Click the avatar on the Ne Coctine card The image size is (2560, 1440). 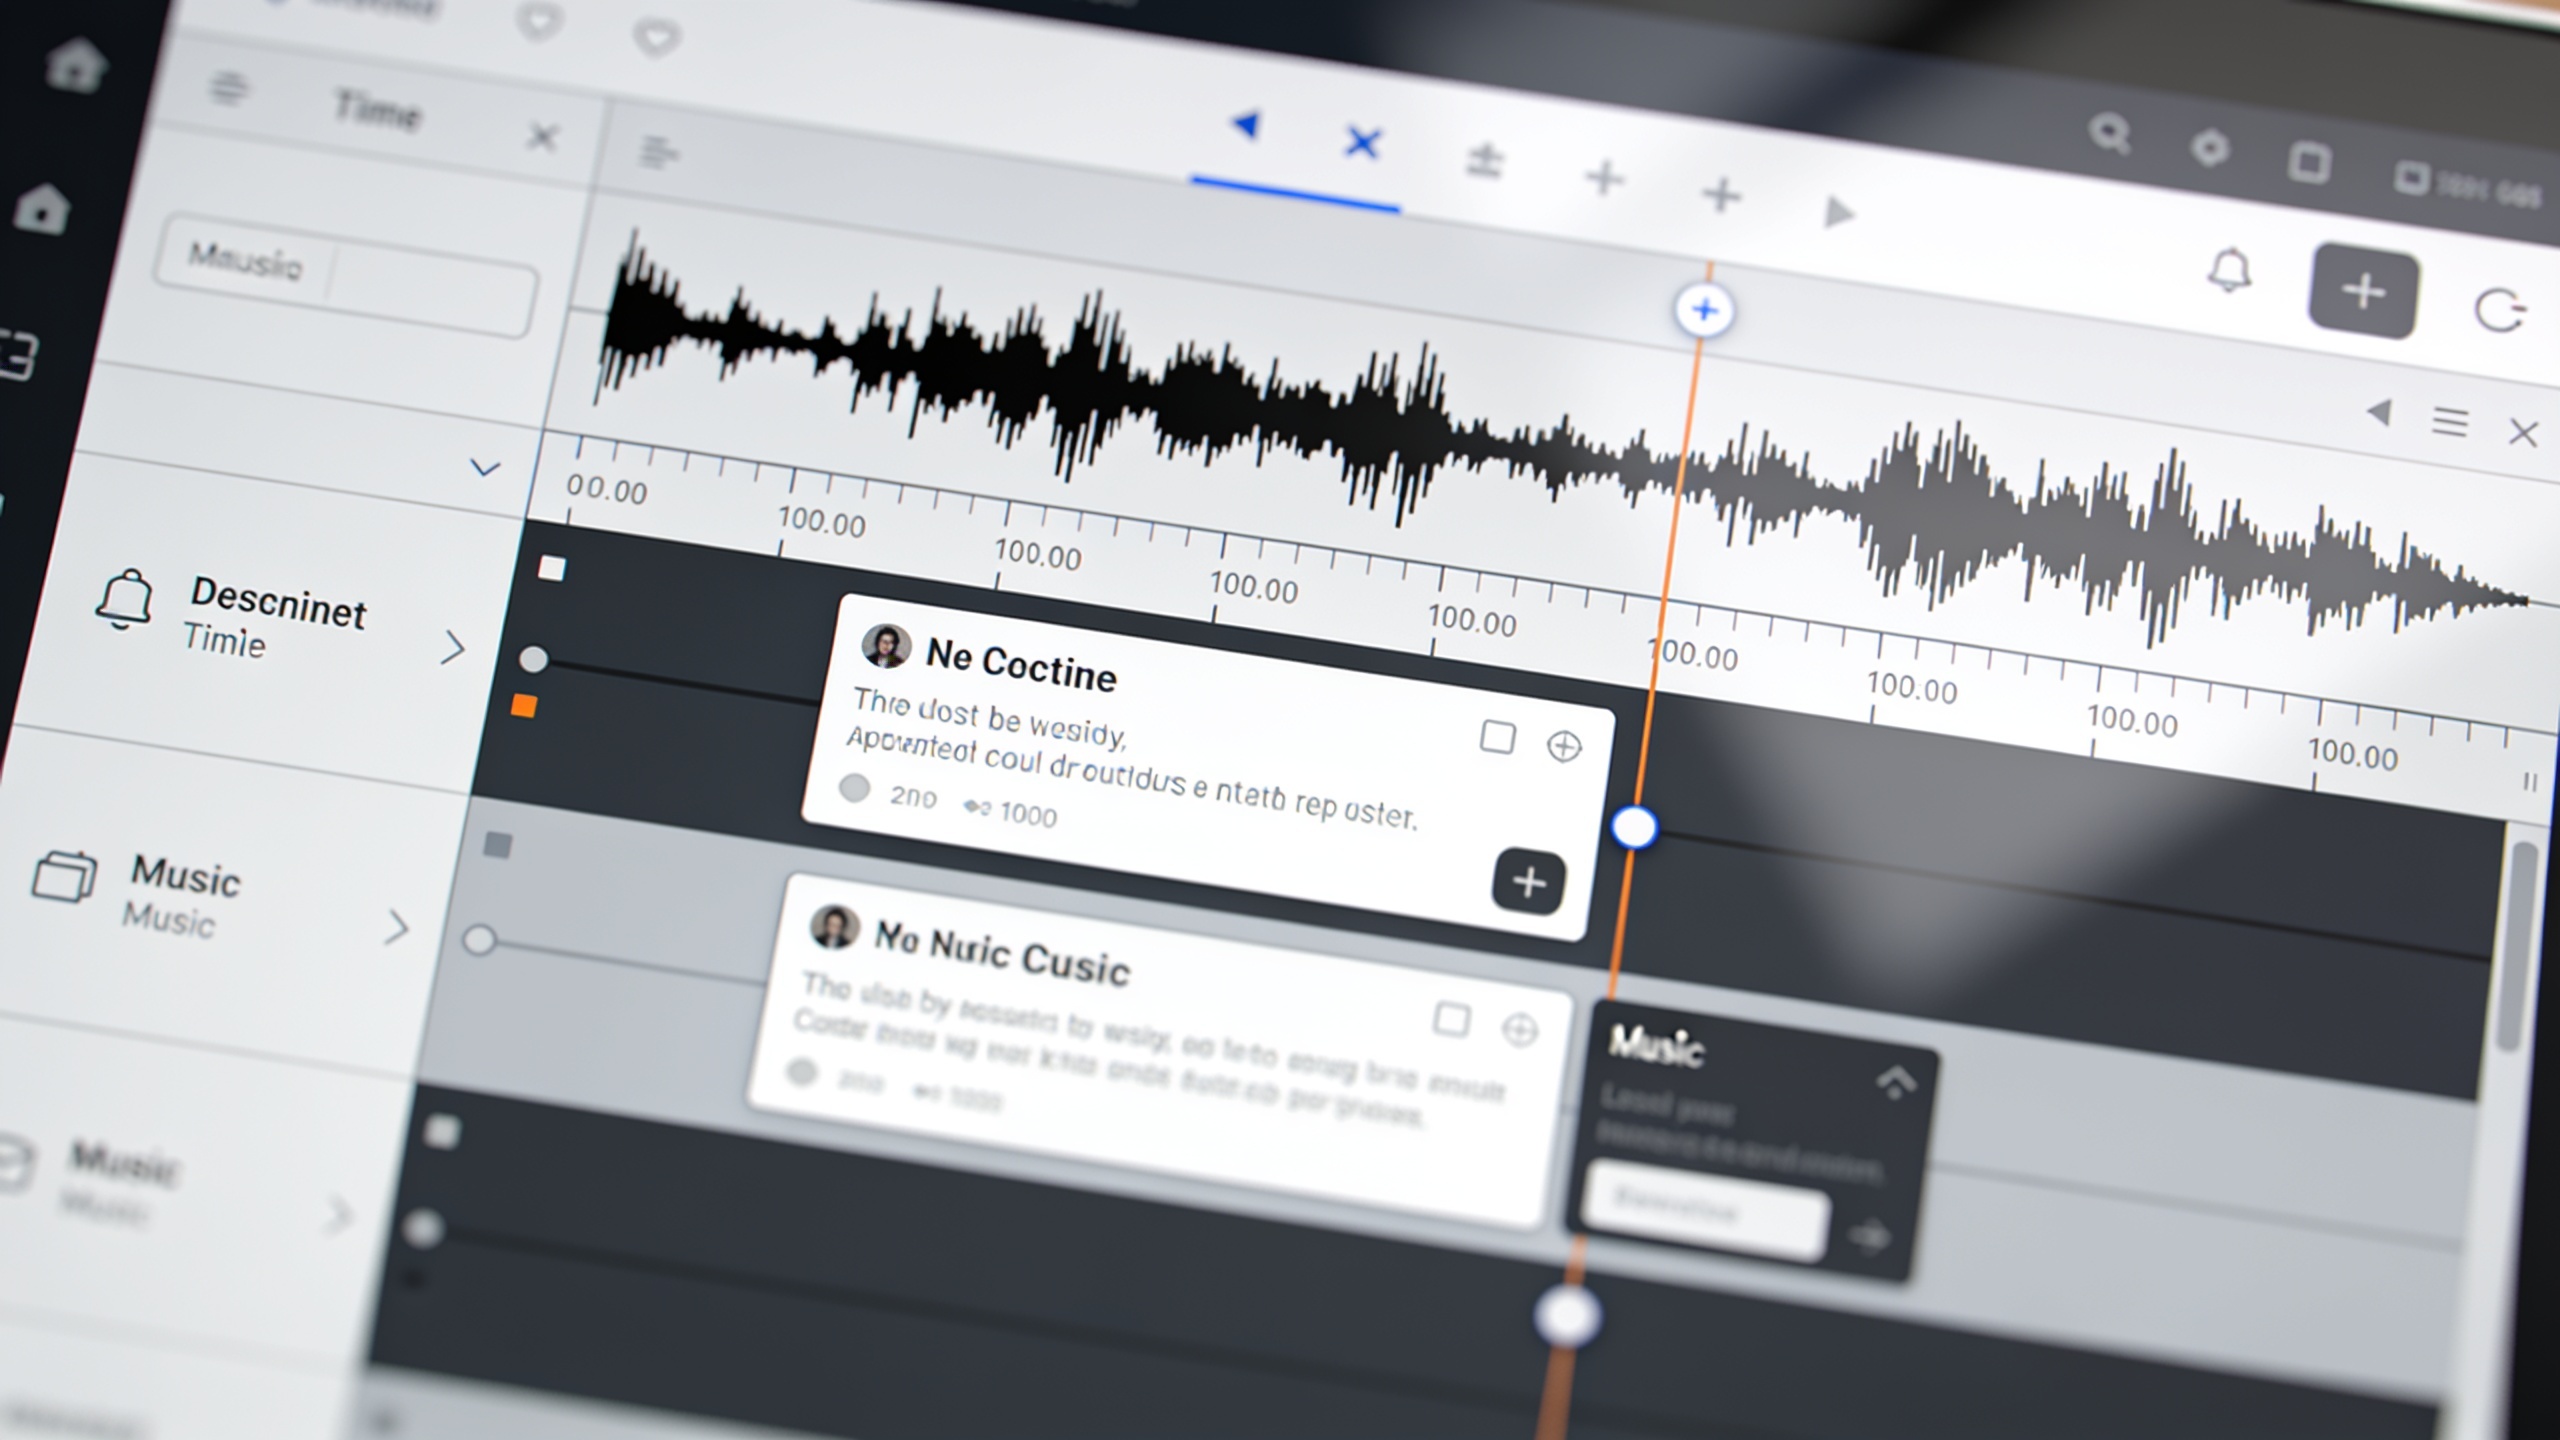[x=886, y=645]
